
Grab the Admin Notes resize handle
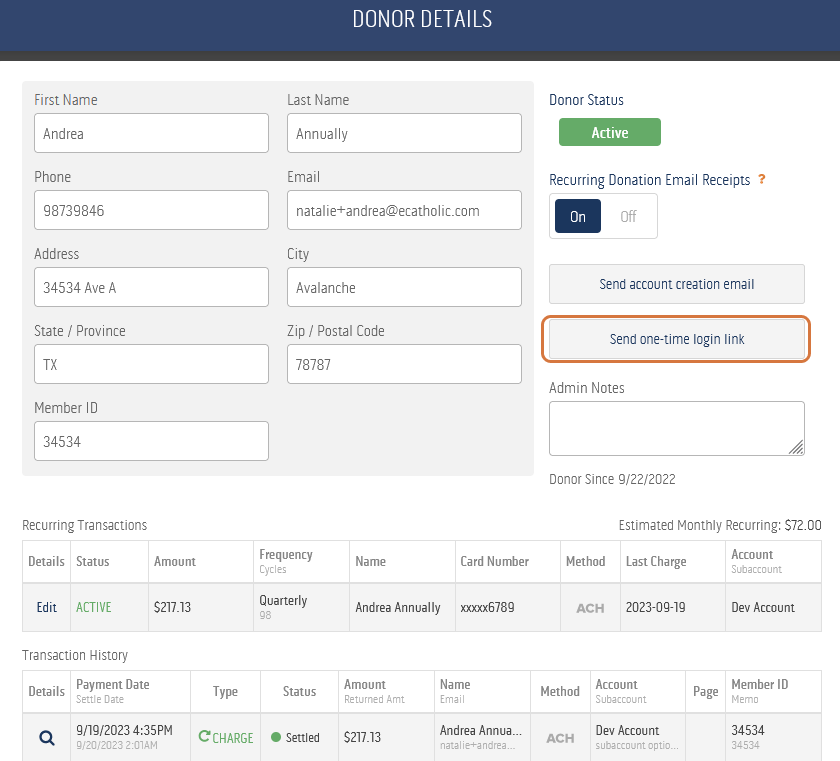(x=797, y=448)
